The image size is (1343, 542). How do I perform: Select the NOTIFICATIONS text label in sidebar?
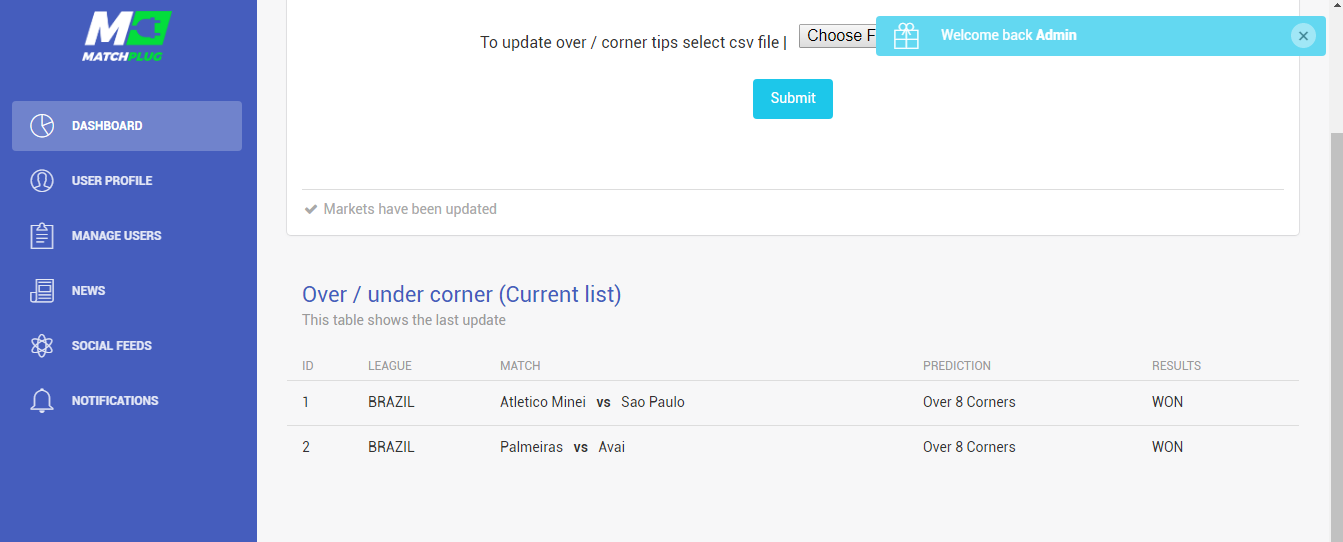(115, 401)
